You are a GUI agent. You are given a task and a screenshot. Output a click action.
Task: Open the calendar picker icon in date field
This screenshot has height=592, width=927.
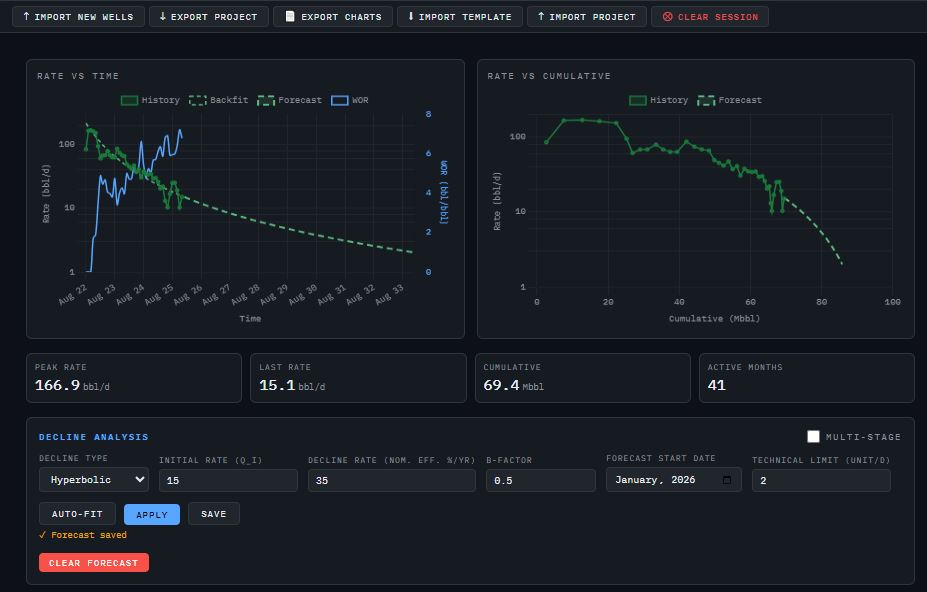pyautogui.click(x=727, y=480)
